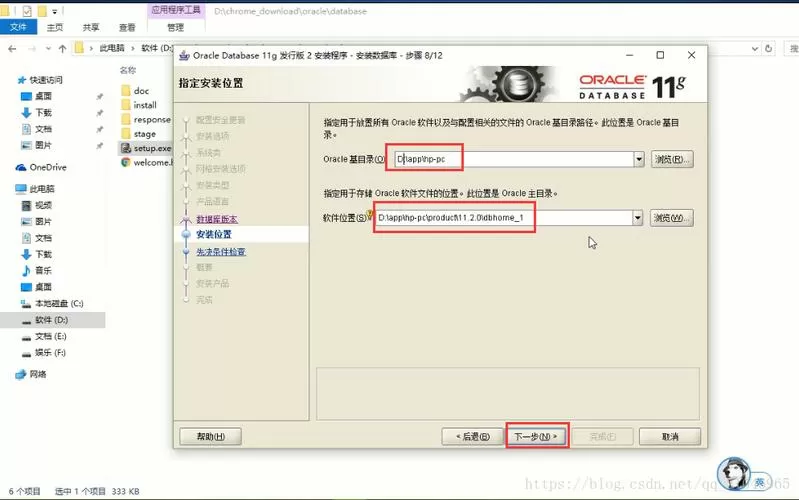Click Explorer forward navigation arrow

(32, 48)
